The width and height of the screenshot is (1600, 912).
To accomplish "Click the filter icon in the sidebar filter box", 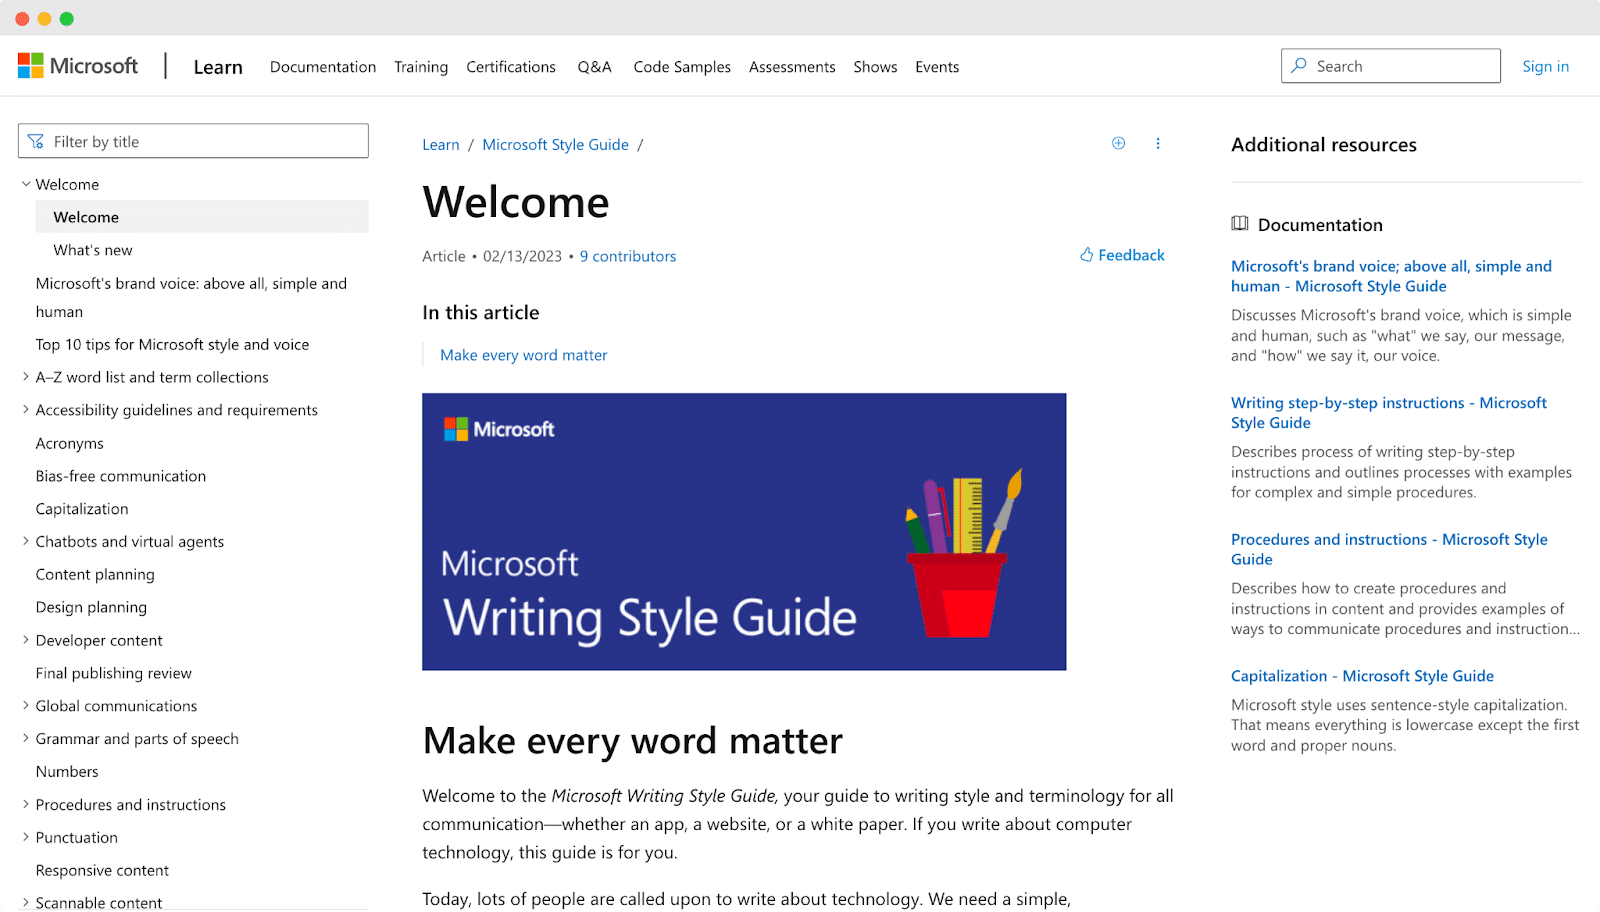I will click(x=36, y=140).
